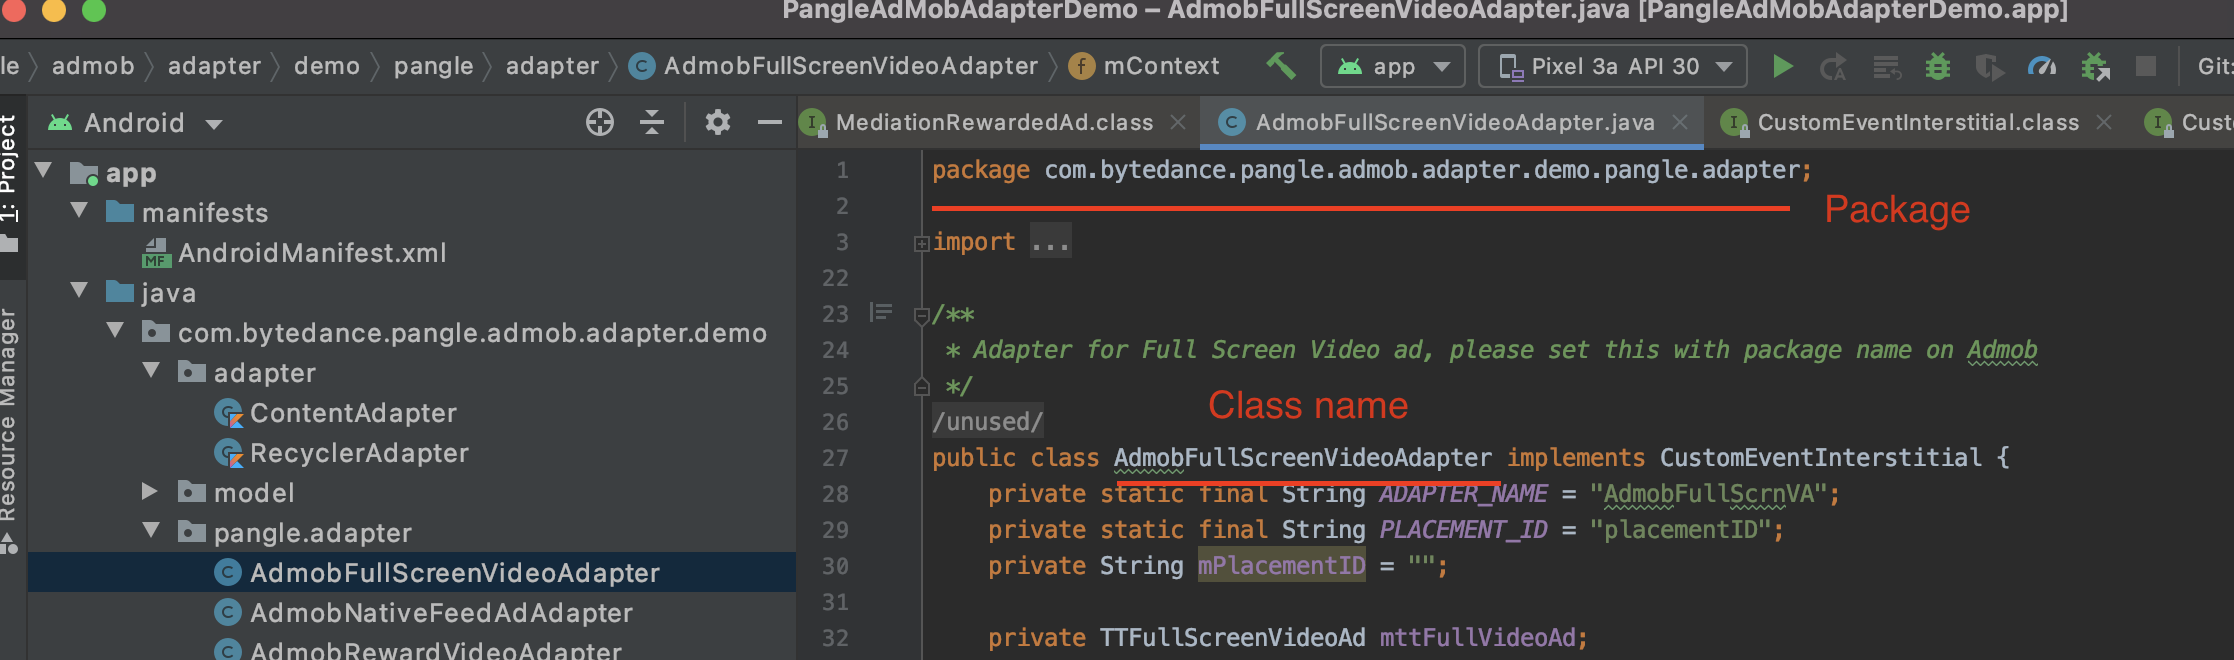
Task: Close the CustomEventInterstitial.class tab
Action: [2104, 122]
